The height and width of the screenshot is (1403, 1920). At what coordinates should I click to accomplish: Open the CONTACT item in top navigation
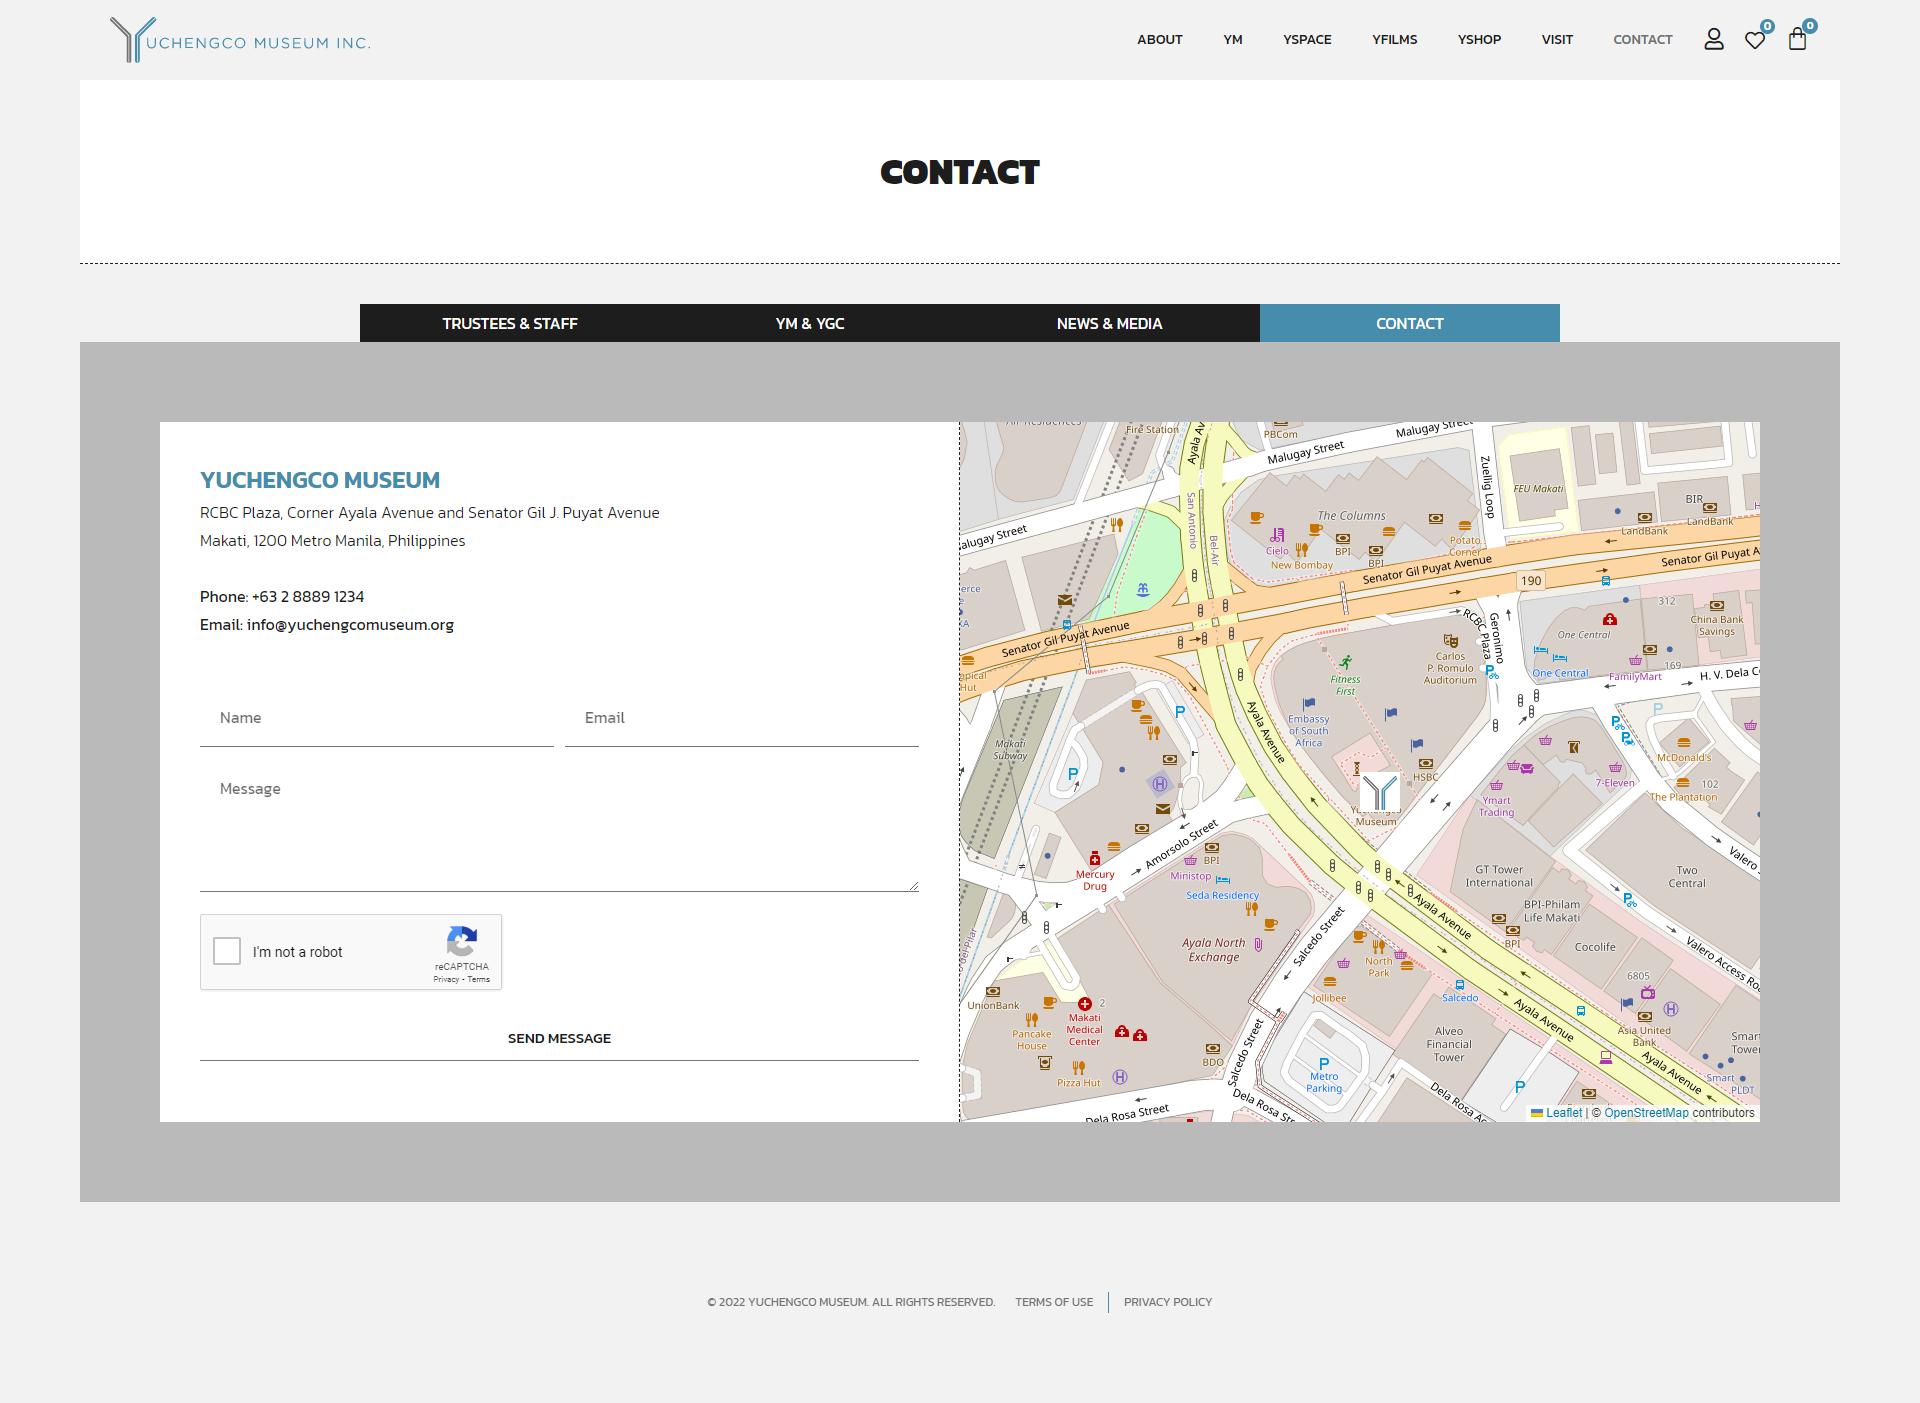(1643, 40)
